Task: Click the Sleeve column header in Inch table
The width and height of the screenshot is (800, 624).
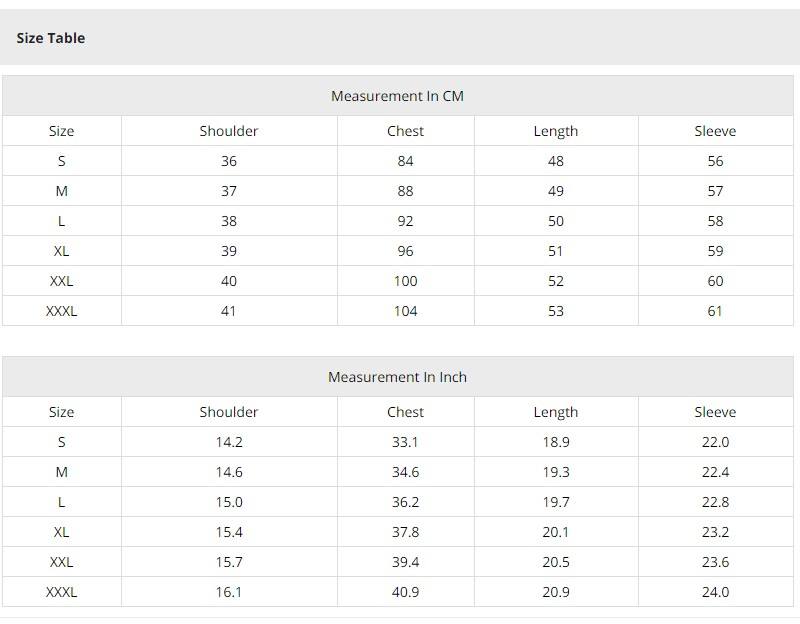Action: tap(715, 412)
